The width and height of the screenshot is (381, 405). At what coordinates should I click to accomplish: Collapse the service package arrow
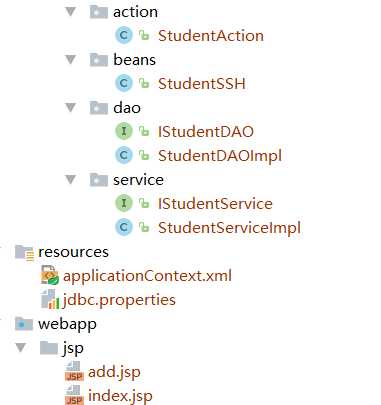tap(71, 180)
